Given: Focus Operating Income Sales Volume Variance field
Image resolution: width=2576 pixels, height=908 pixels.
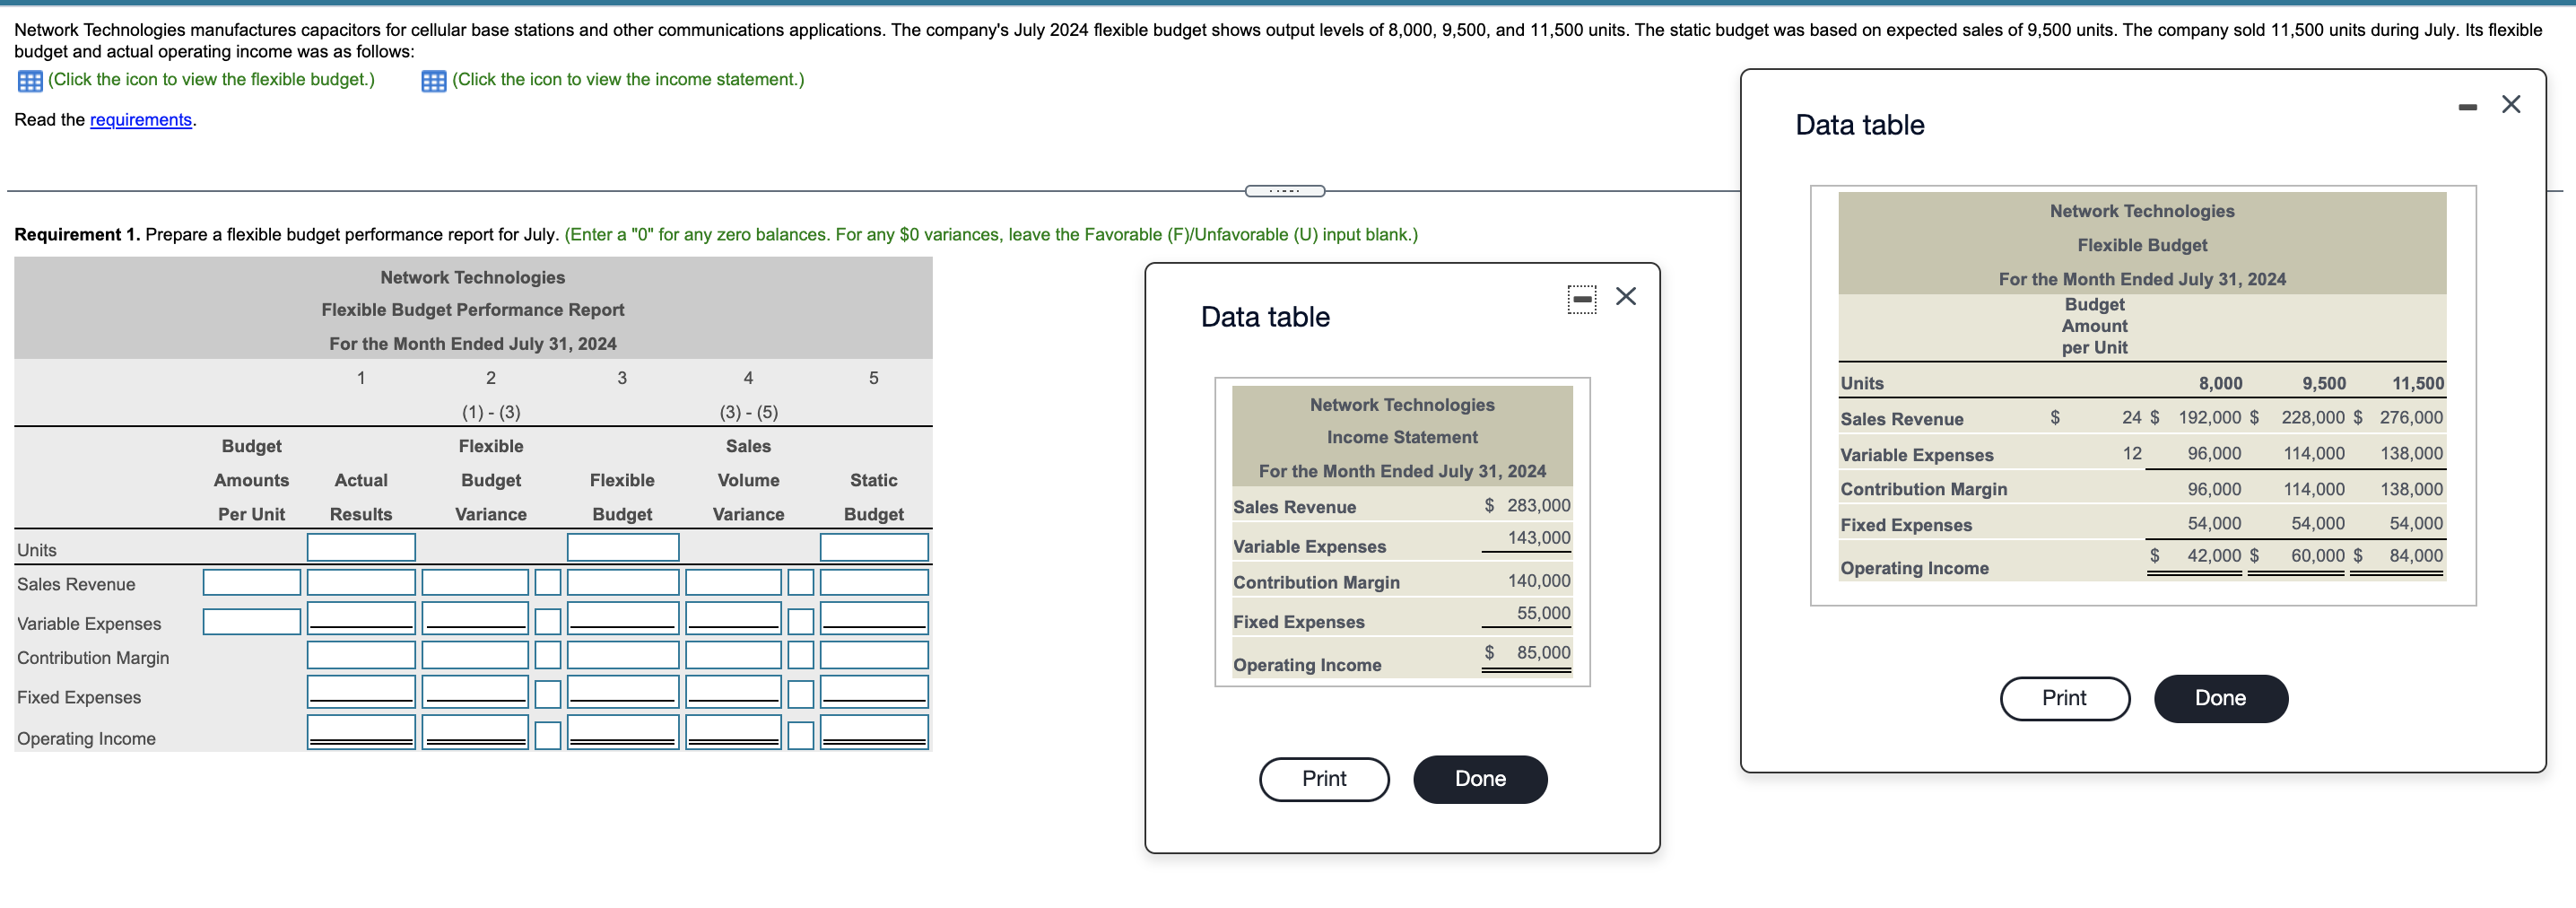Looking at the screenshot, I should pos(733,732).
